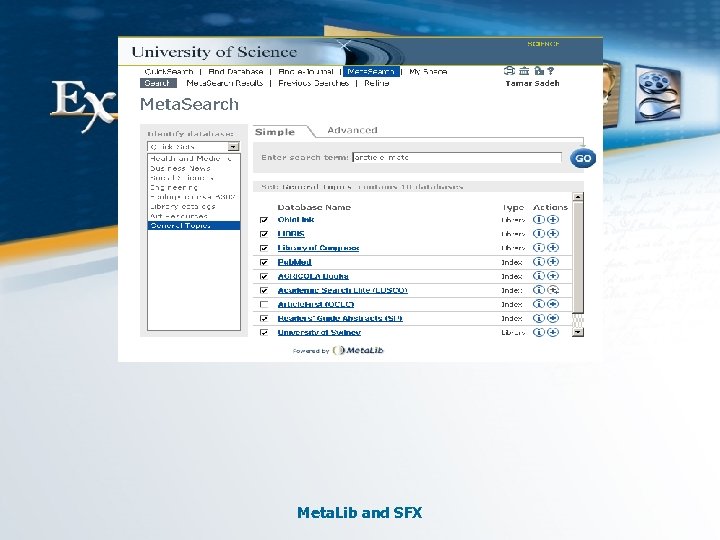View Previous Searches
The image size is (720, 540).
tap(314, 83)
